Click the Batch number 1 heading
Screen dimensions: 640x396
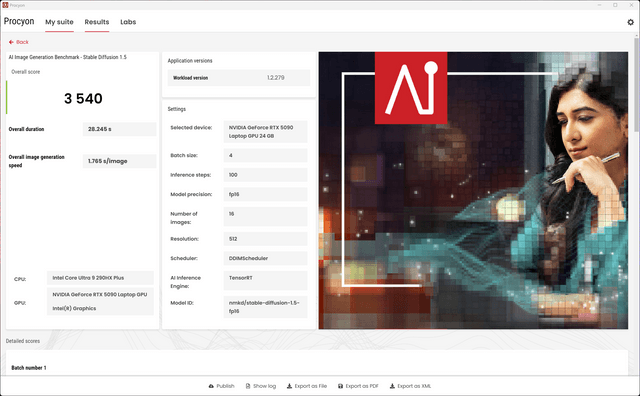tap(29, 368)
